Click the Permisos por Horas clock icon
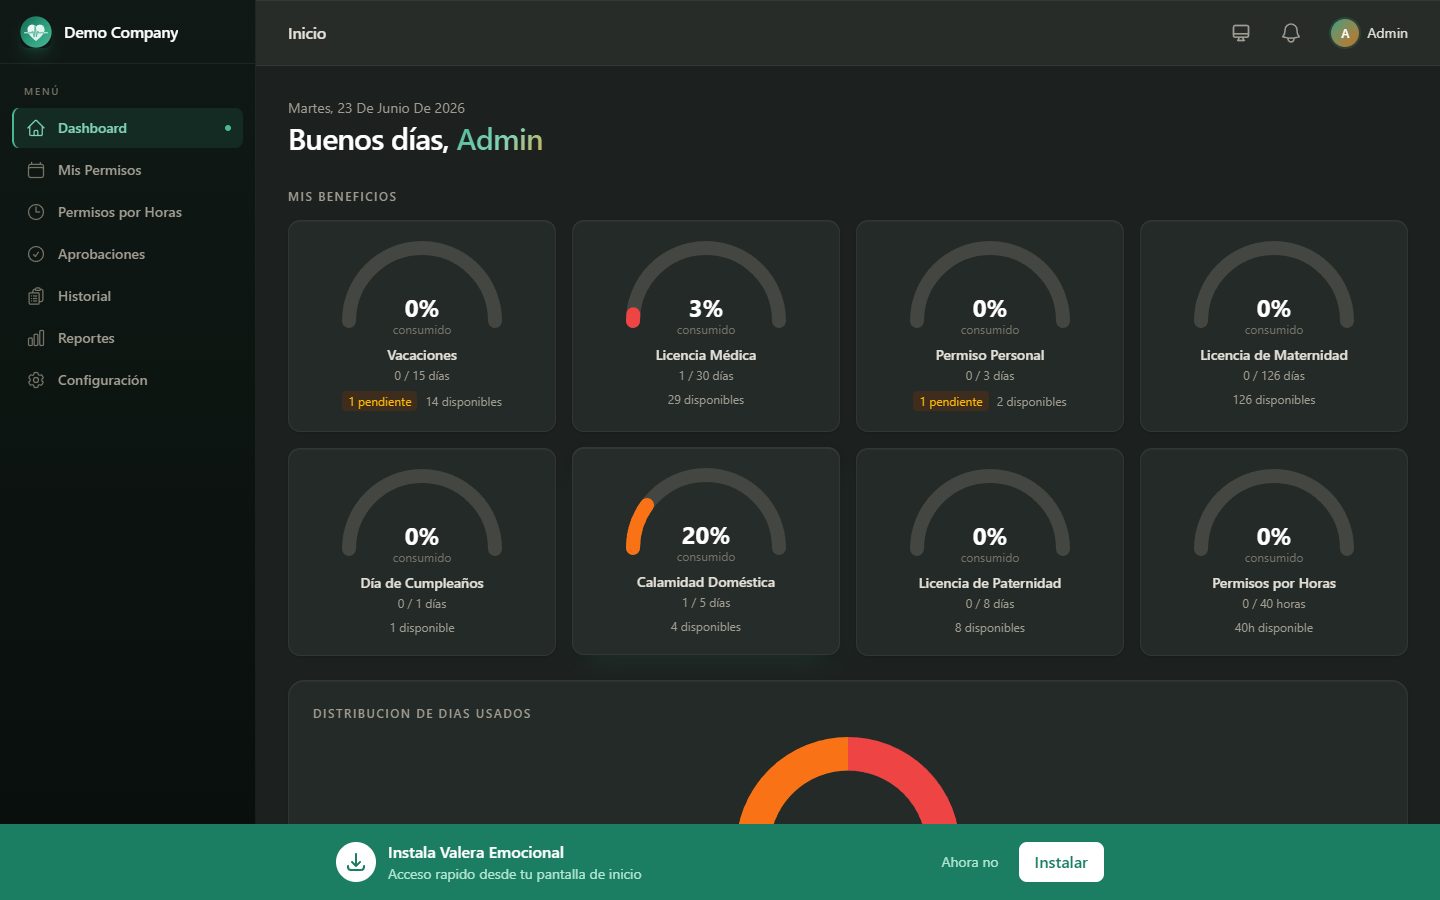The height and width of the screenshot is (900, 1440). [x=36, y=212]
